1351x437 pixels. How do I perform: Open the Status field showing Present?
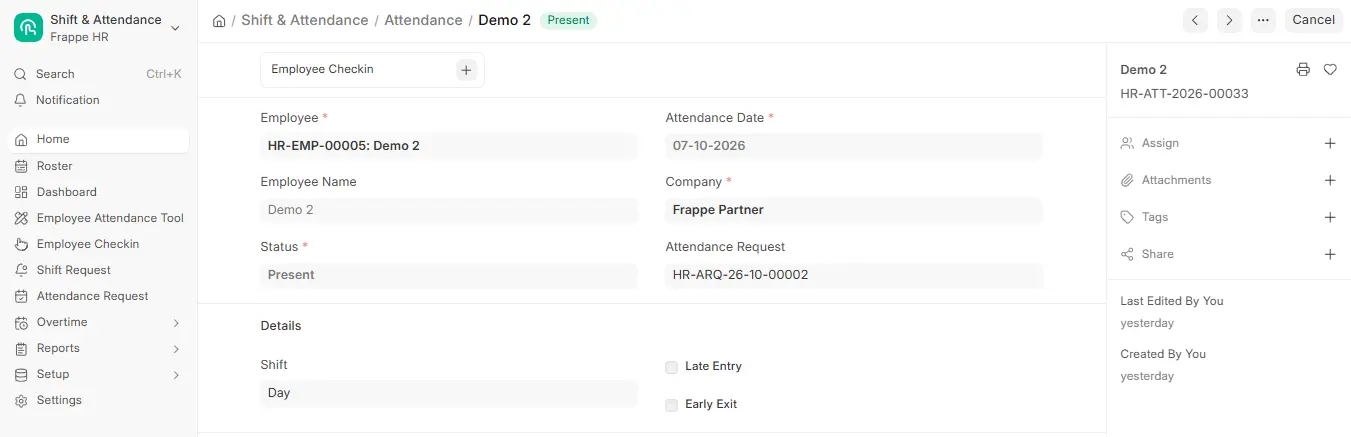tap(449, 275)
